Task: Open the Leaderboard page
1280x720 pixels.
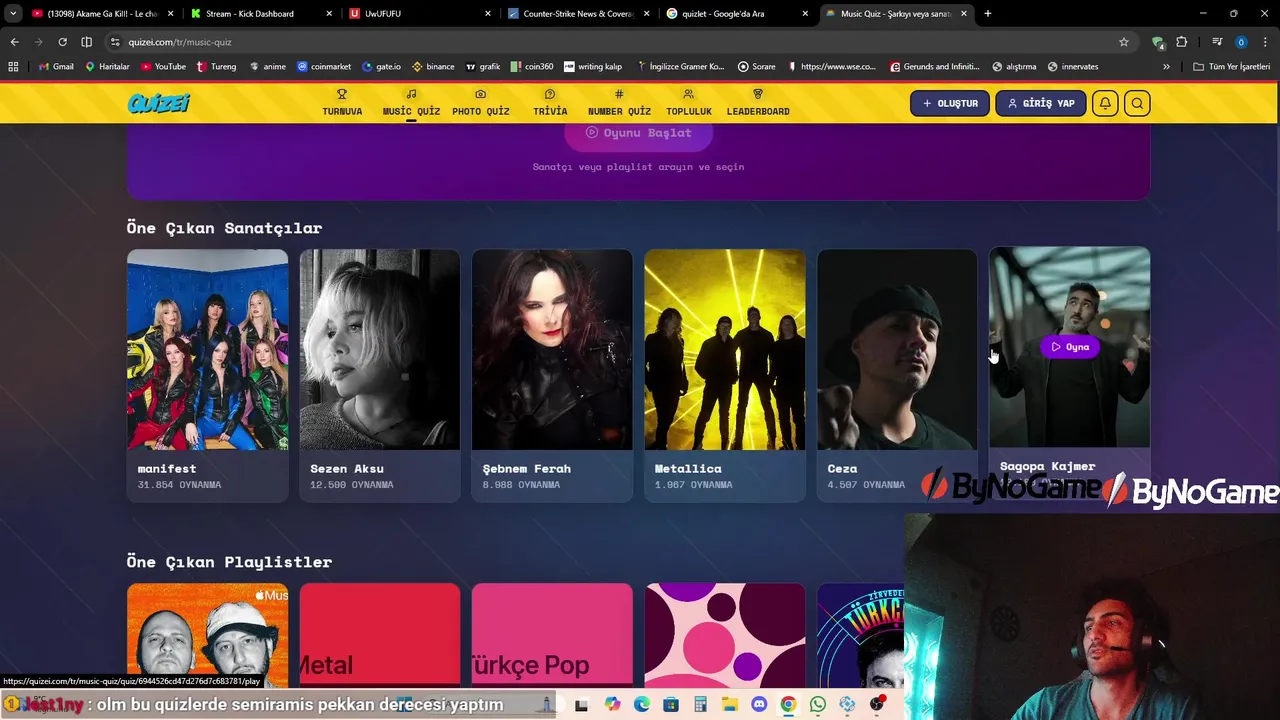Action: (758, 103)
